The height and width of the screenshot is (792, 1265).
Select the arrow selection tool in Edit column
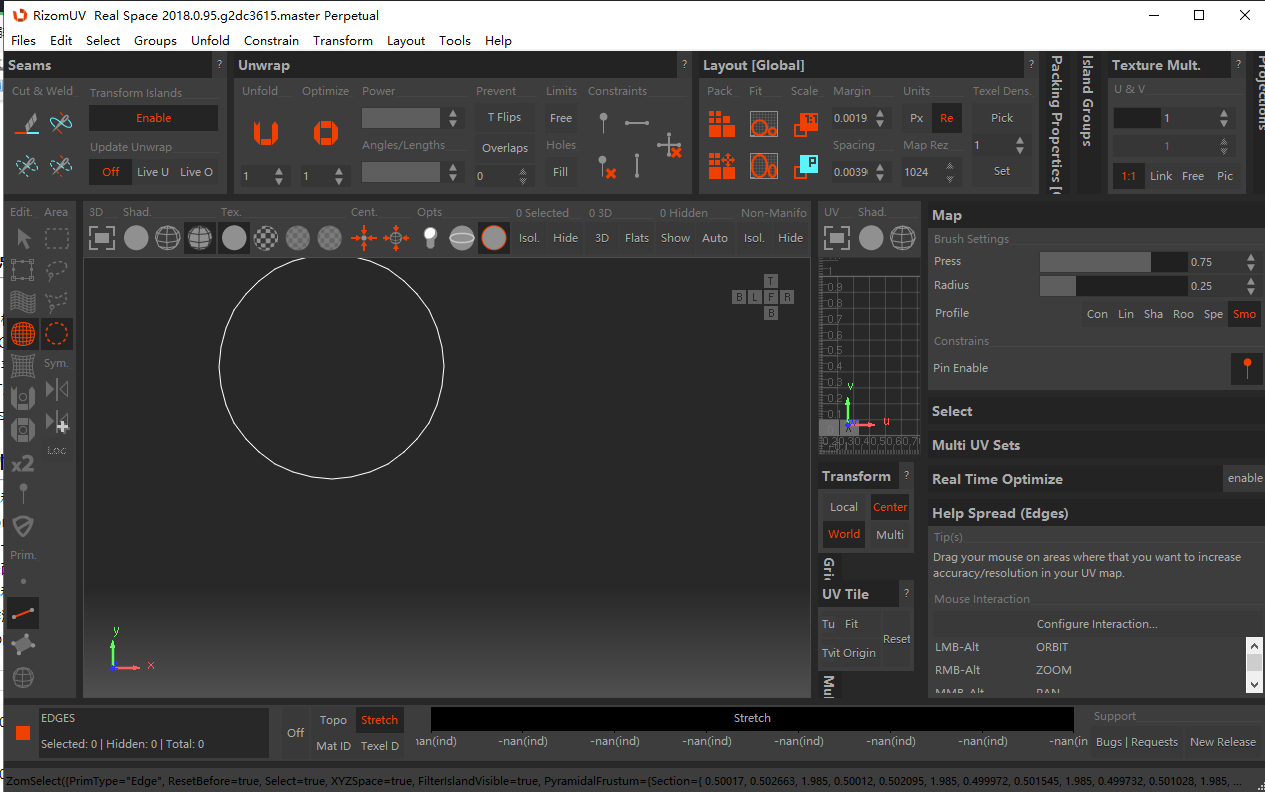(x=24, y=239)
